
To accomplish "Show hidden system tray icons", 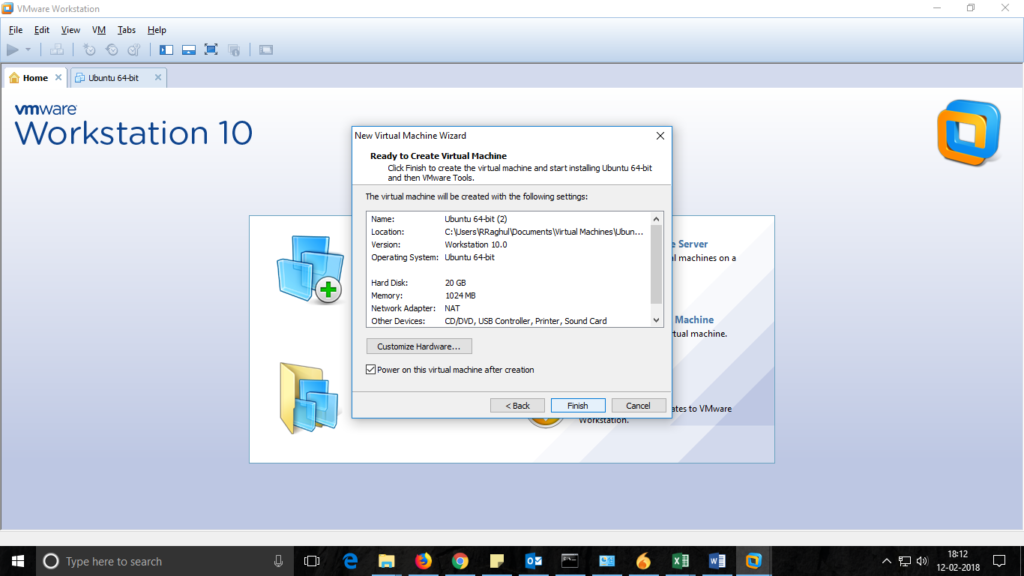I will [x=886, y=561].
